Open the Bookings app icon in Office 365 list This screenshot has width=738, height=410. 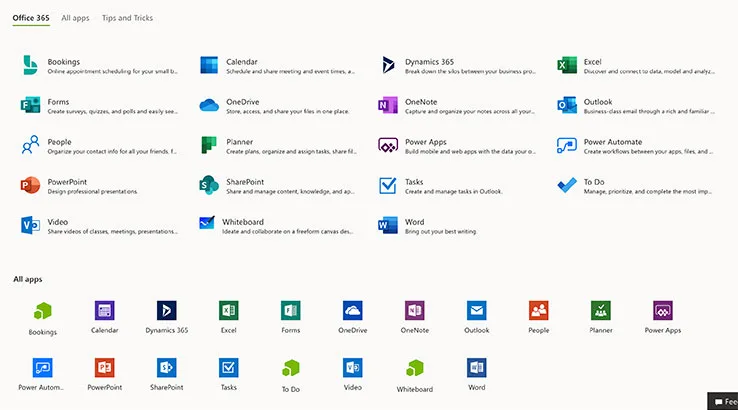click(30, 65)
